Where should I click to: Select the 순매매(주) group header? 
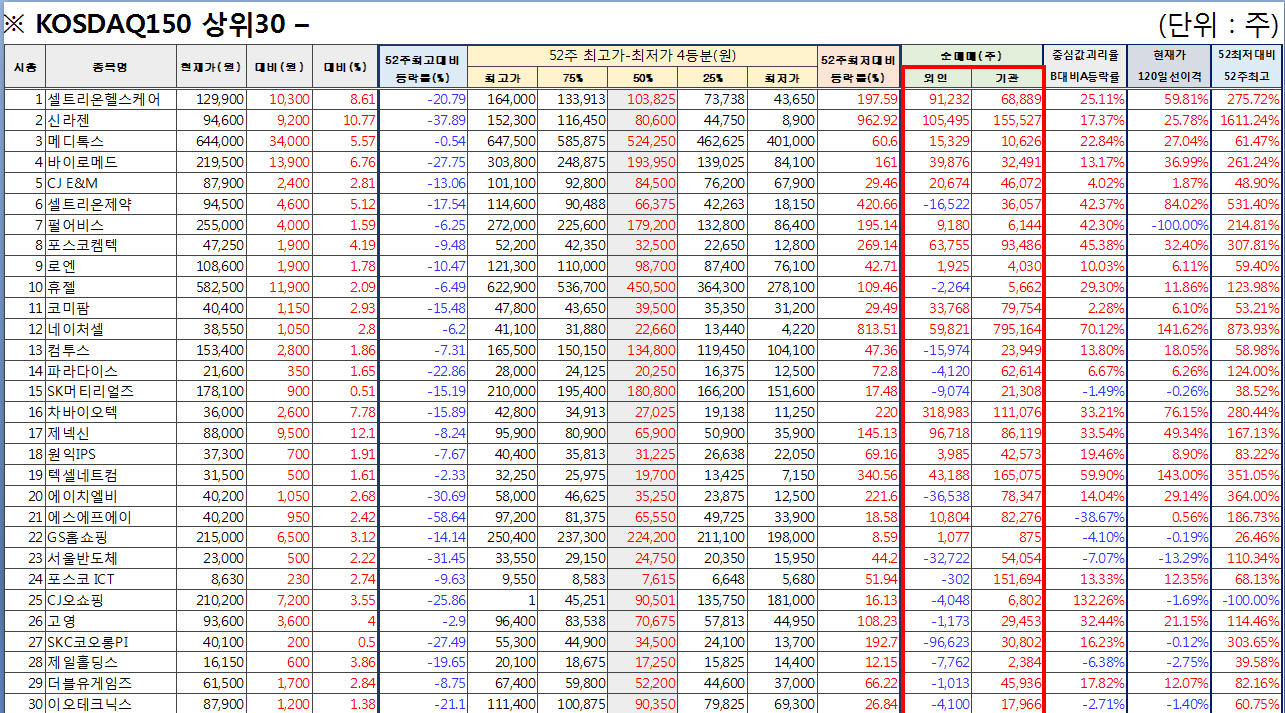tap(971, 56)
